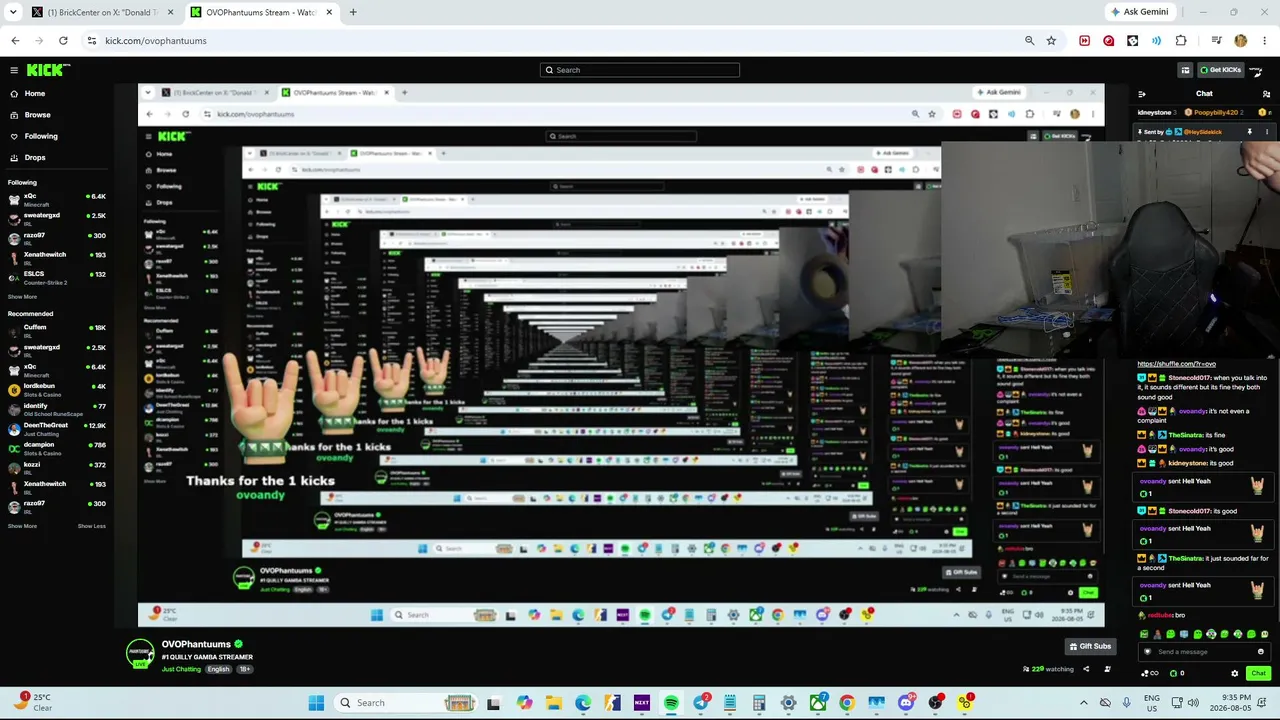This screenshot has height=720, width=1280.
Task: Open the shuffle.com link in chat
Action: (1177, 364)
